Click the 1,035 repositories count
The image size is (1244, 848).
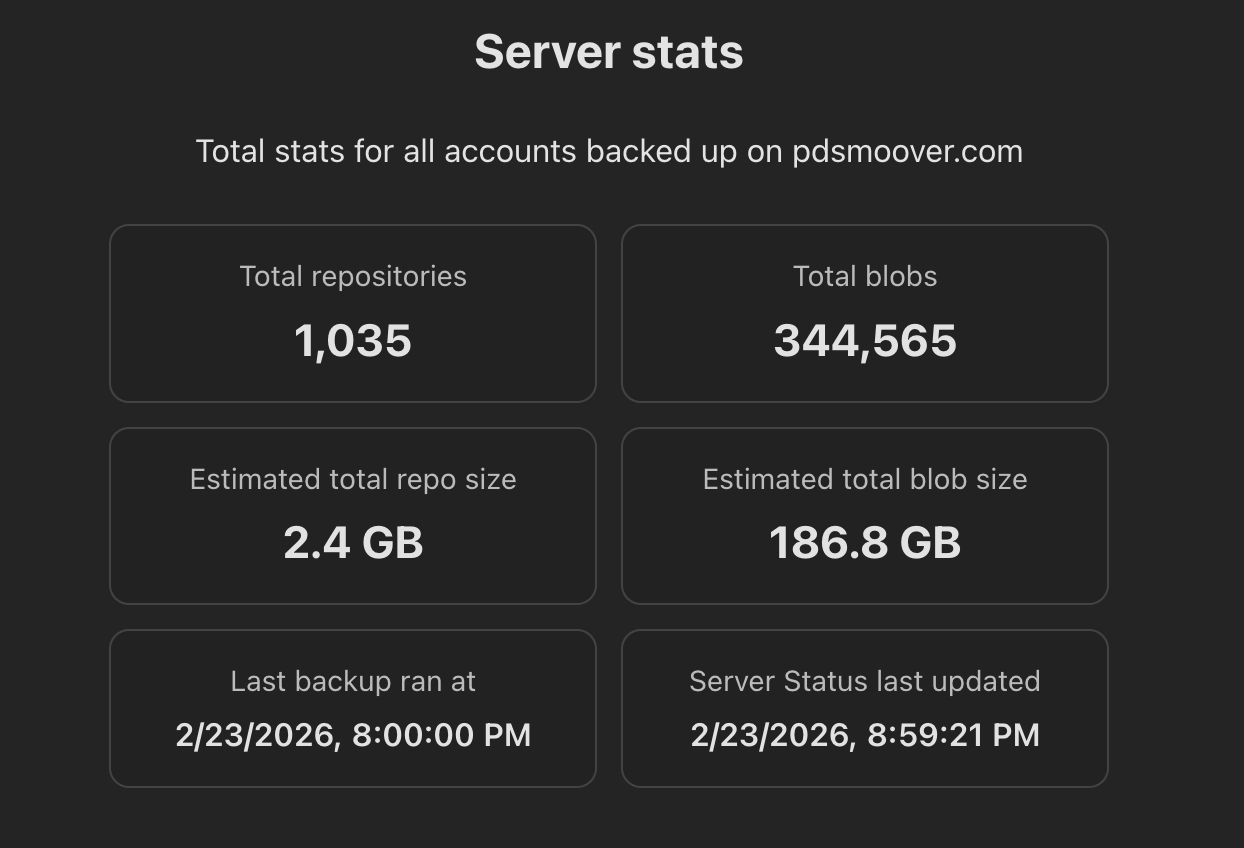(353, 341)
